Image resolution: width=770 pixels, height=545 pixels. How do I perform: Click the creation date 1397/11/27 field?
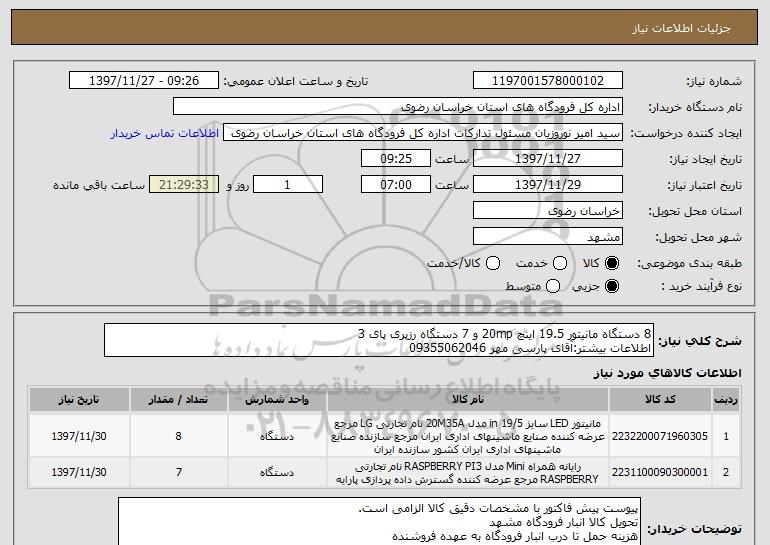pyautogui.click(x=548, y=159)
